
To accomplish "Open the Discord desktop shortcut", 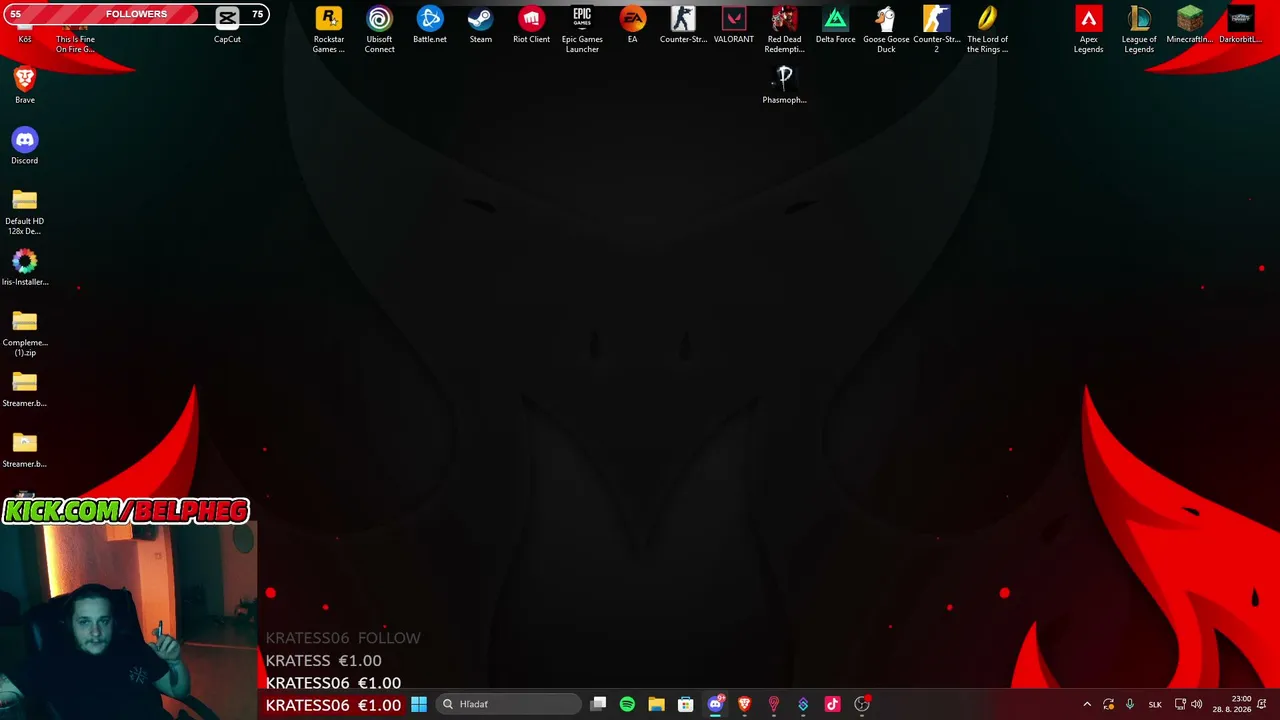I will pos(25,146).
